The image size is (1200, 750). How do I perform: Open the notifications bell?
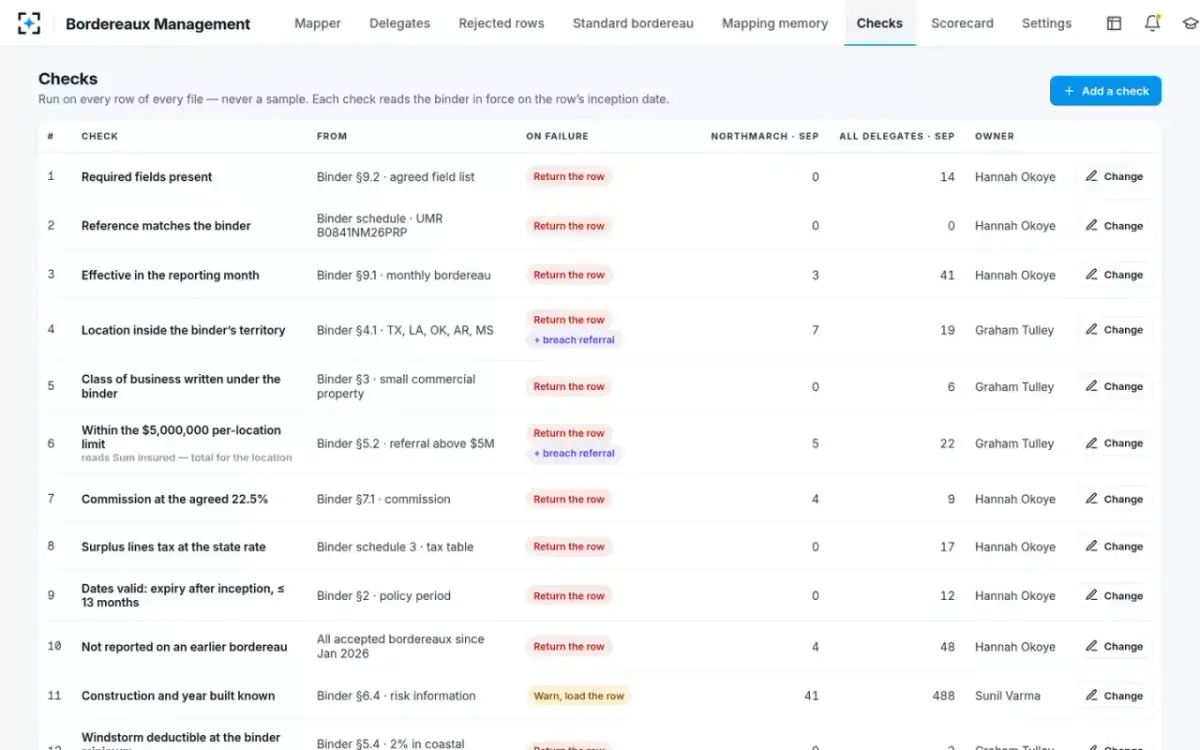(1152, 23)
